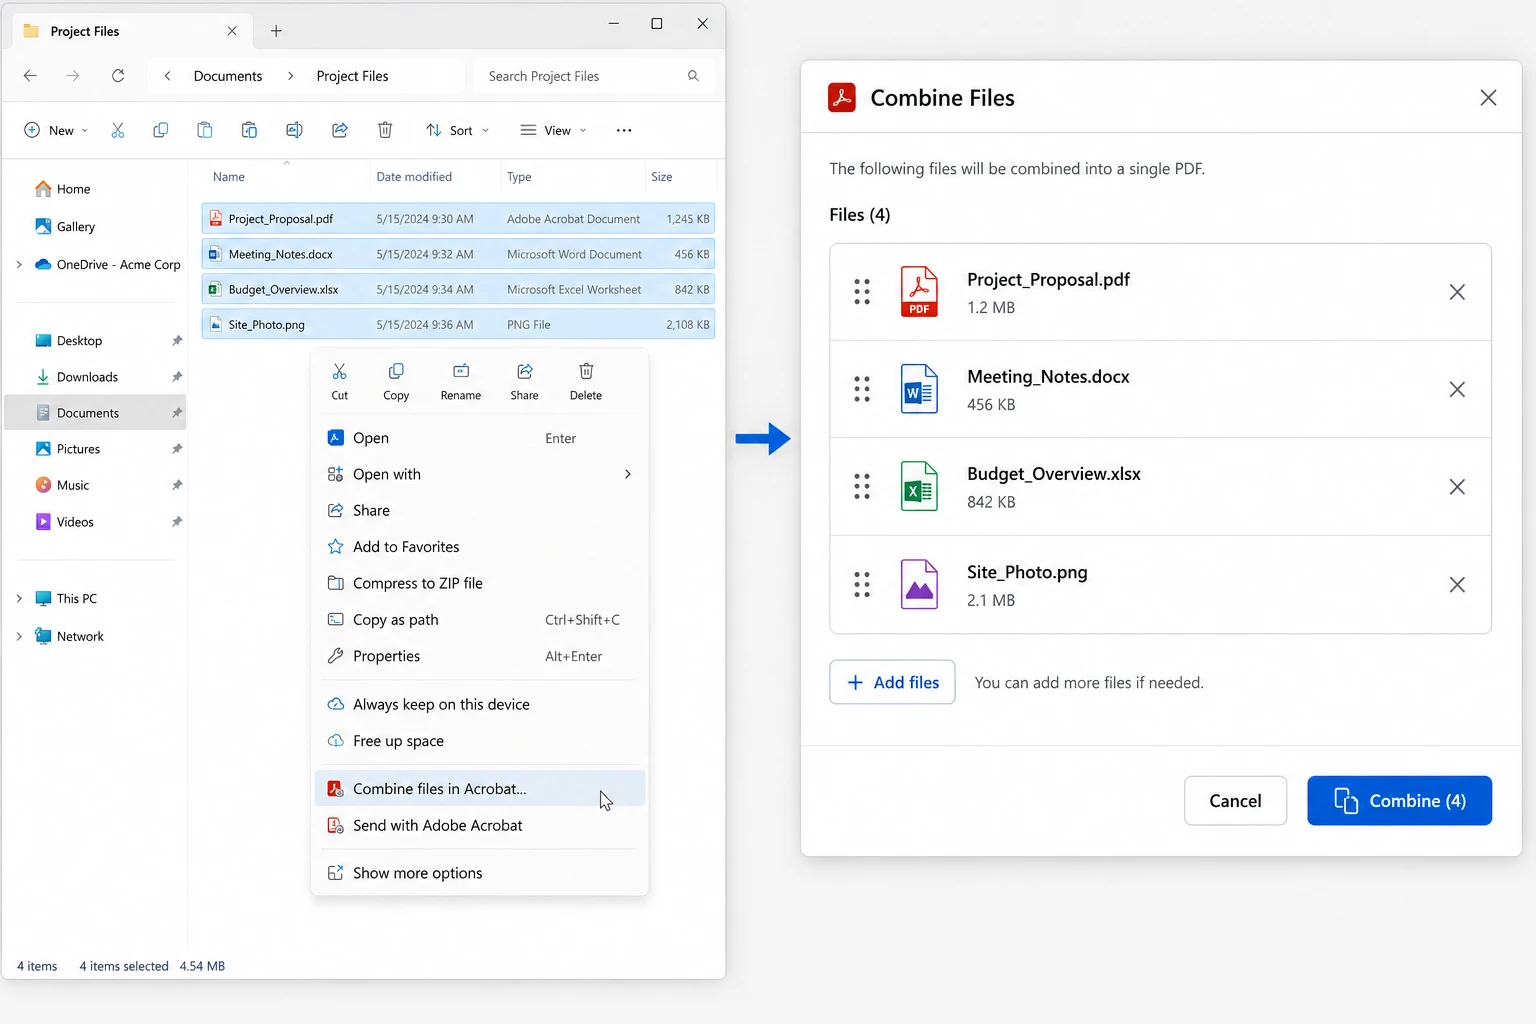Sort by the Name column header
Screen dimensions: 1536x1024
[x=229, y=177]
